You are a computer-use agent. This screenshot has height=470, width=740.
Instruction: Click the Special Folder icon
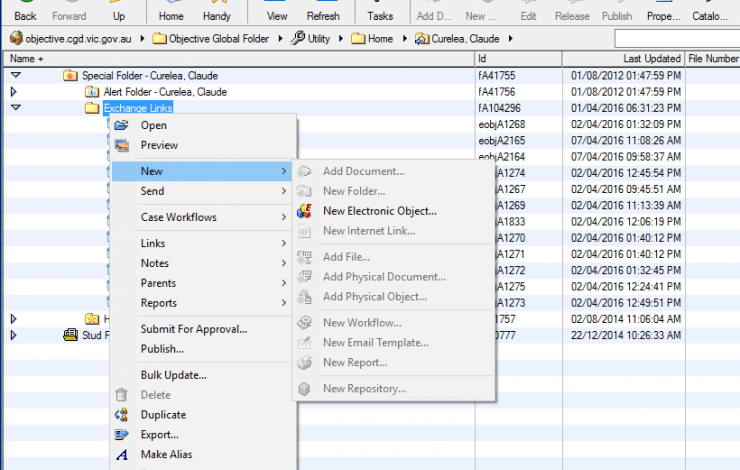click(70, 75)
